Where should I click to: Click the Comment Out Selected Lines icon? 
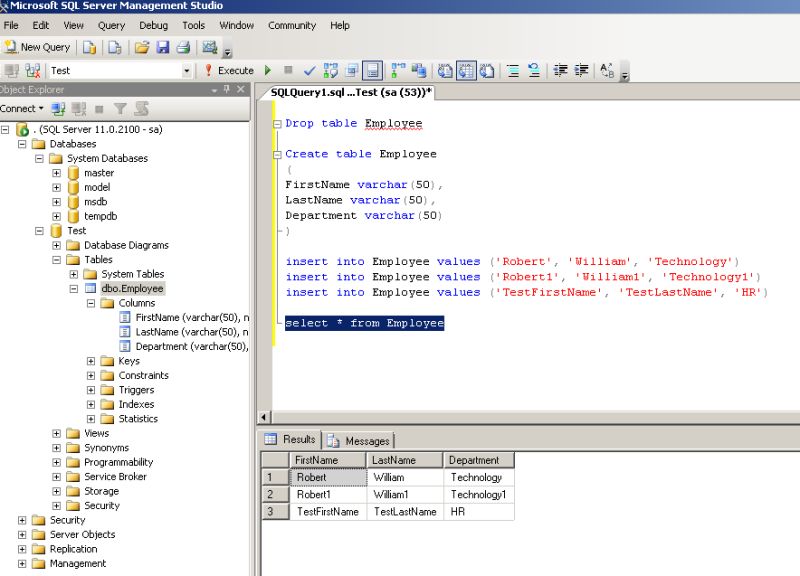click(513, 70)
